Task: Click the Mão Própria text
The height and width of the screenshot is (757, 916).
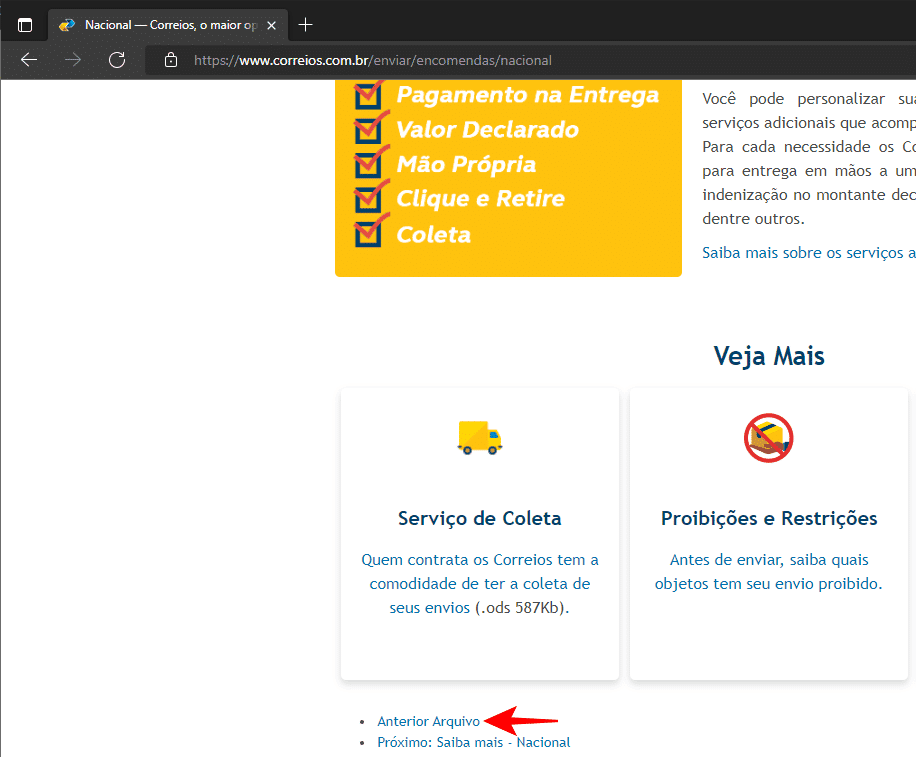Action: pos(466,165)
